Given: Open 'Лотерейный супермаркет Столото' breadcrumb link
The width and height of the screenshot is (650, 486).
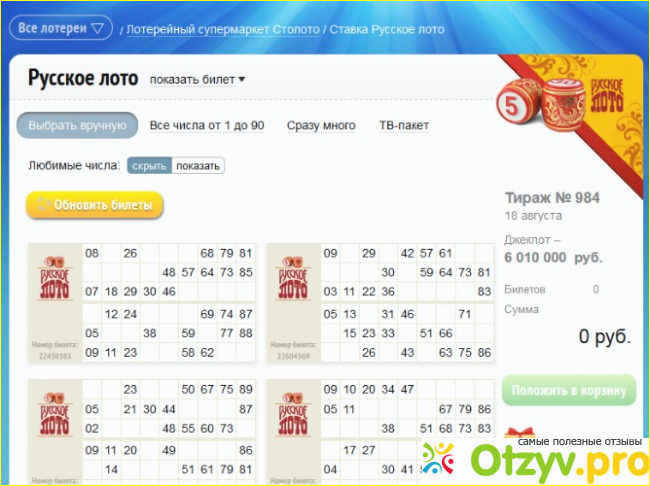Looking at the screenshot, I should tap(224, 29).
